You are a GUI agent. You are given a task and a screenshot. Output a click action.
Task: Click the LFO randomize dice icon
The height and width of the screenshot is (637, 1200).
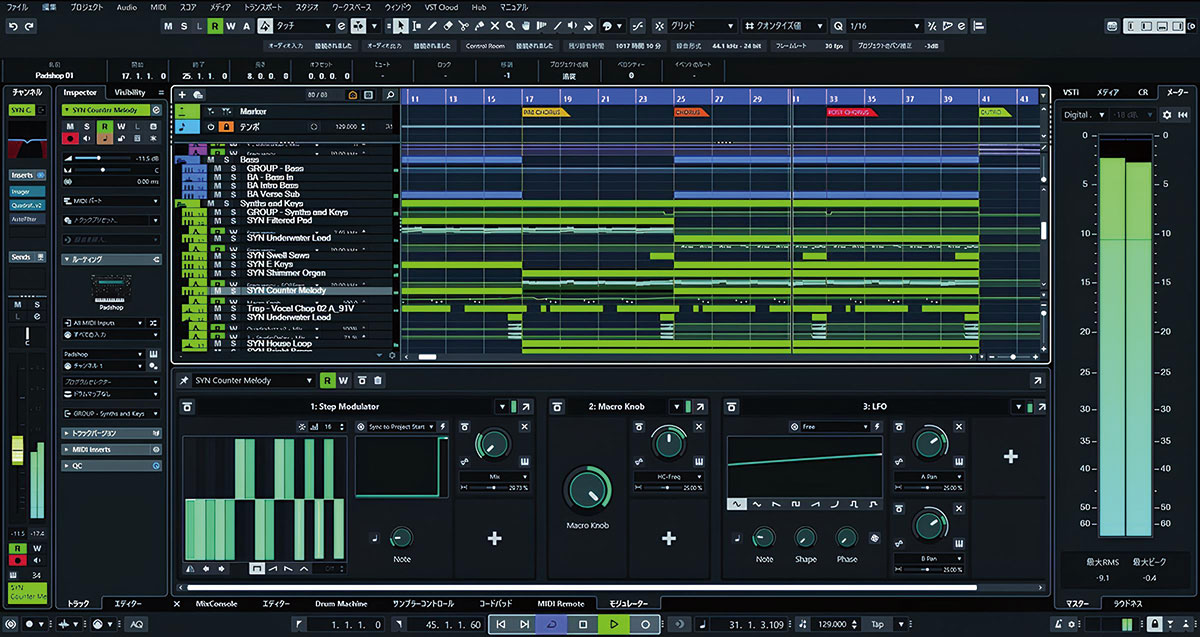click(876, 538)
